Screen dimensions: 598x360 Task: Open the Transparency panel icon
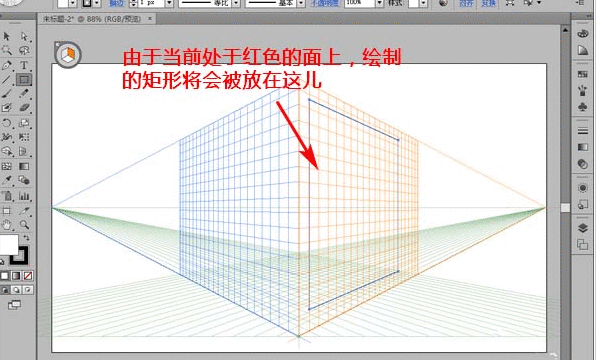tap(582, 164)
